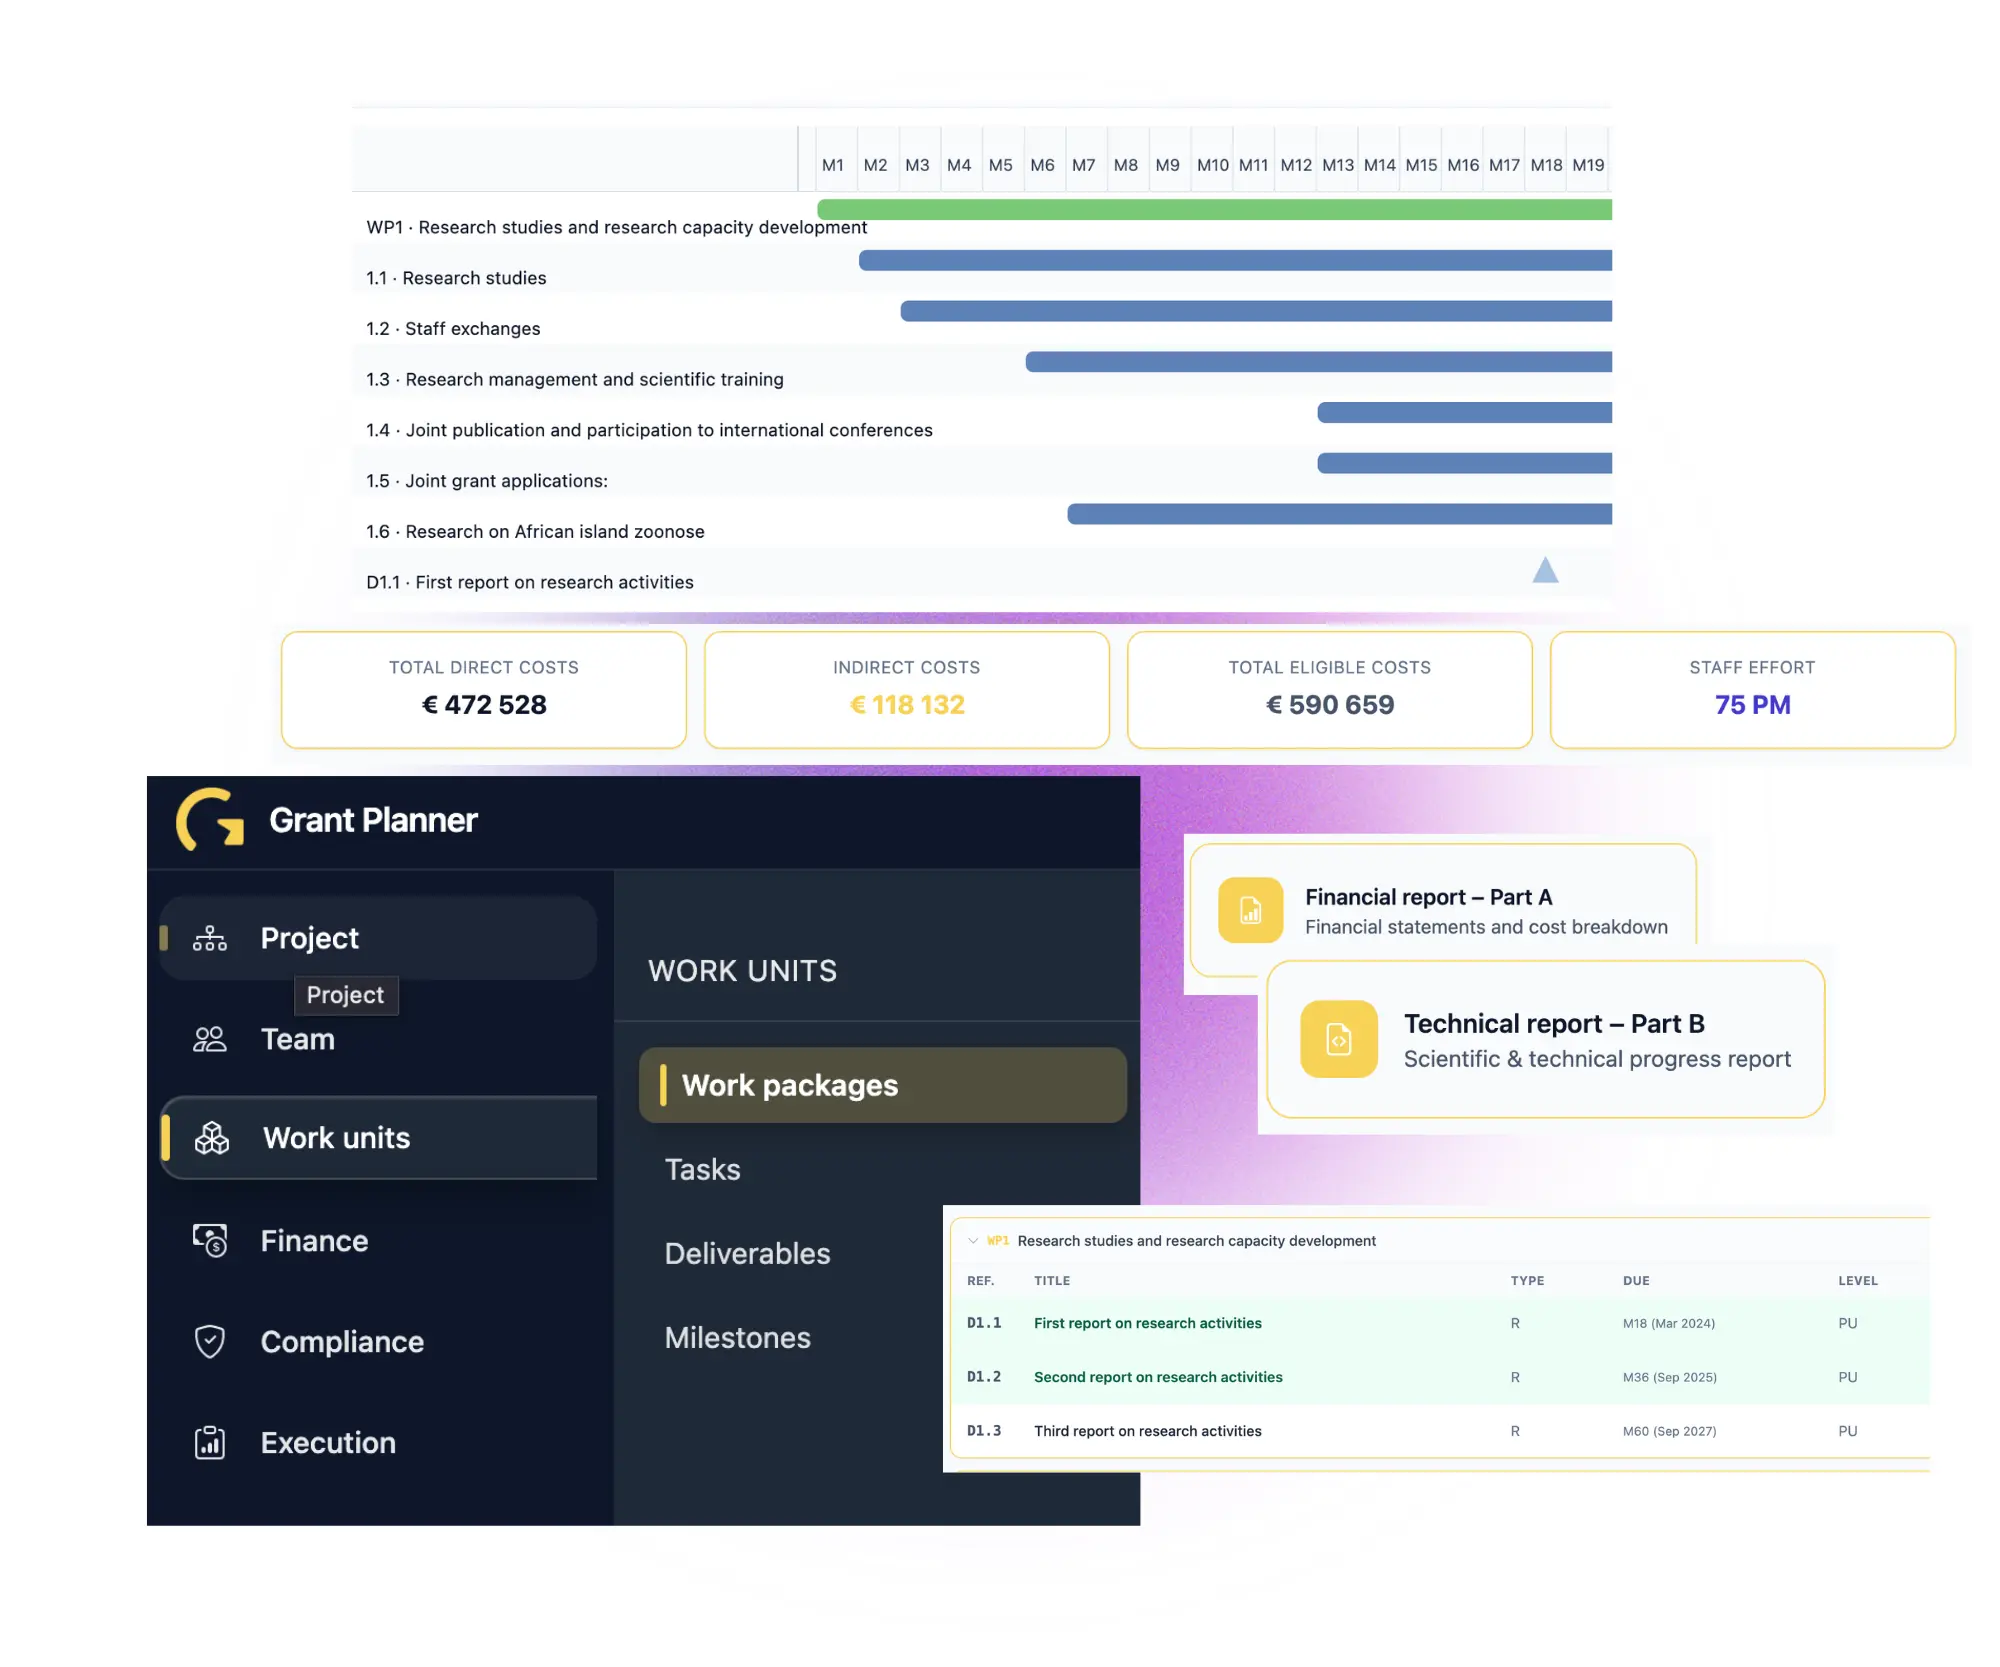Open the Milestones submenu item

[737, 1338]
